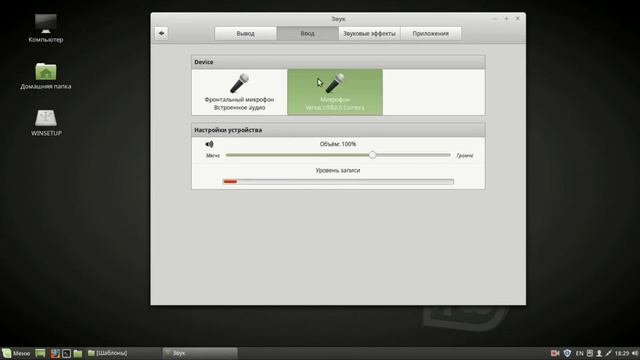Open the WINSETUP drive icon
Viewport: 640px width, 360px height.
[46, 123]
